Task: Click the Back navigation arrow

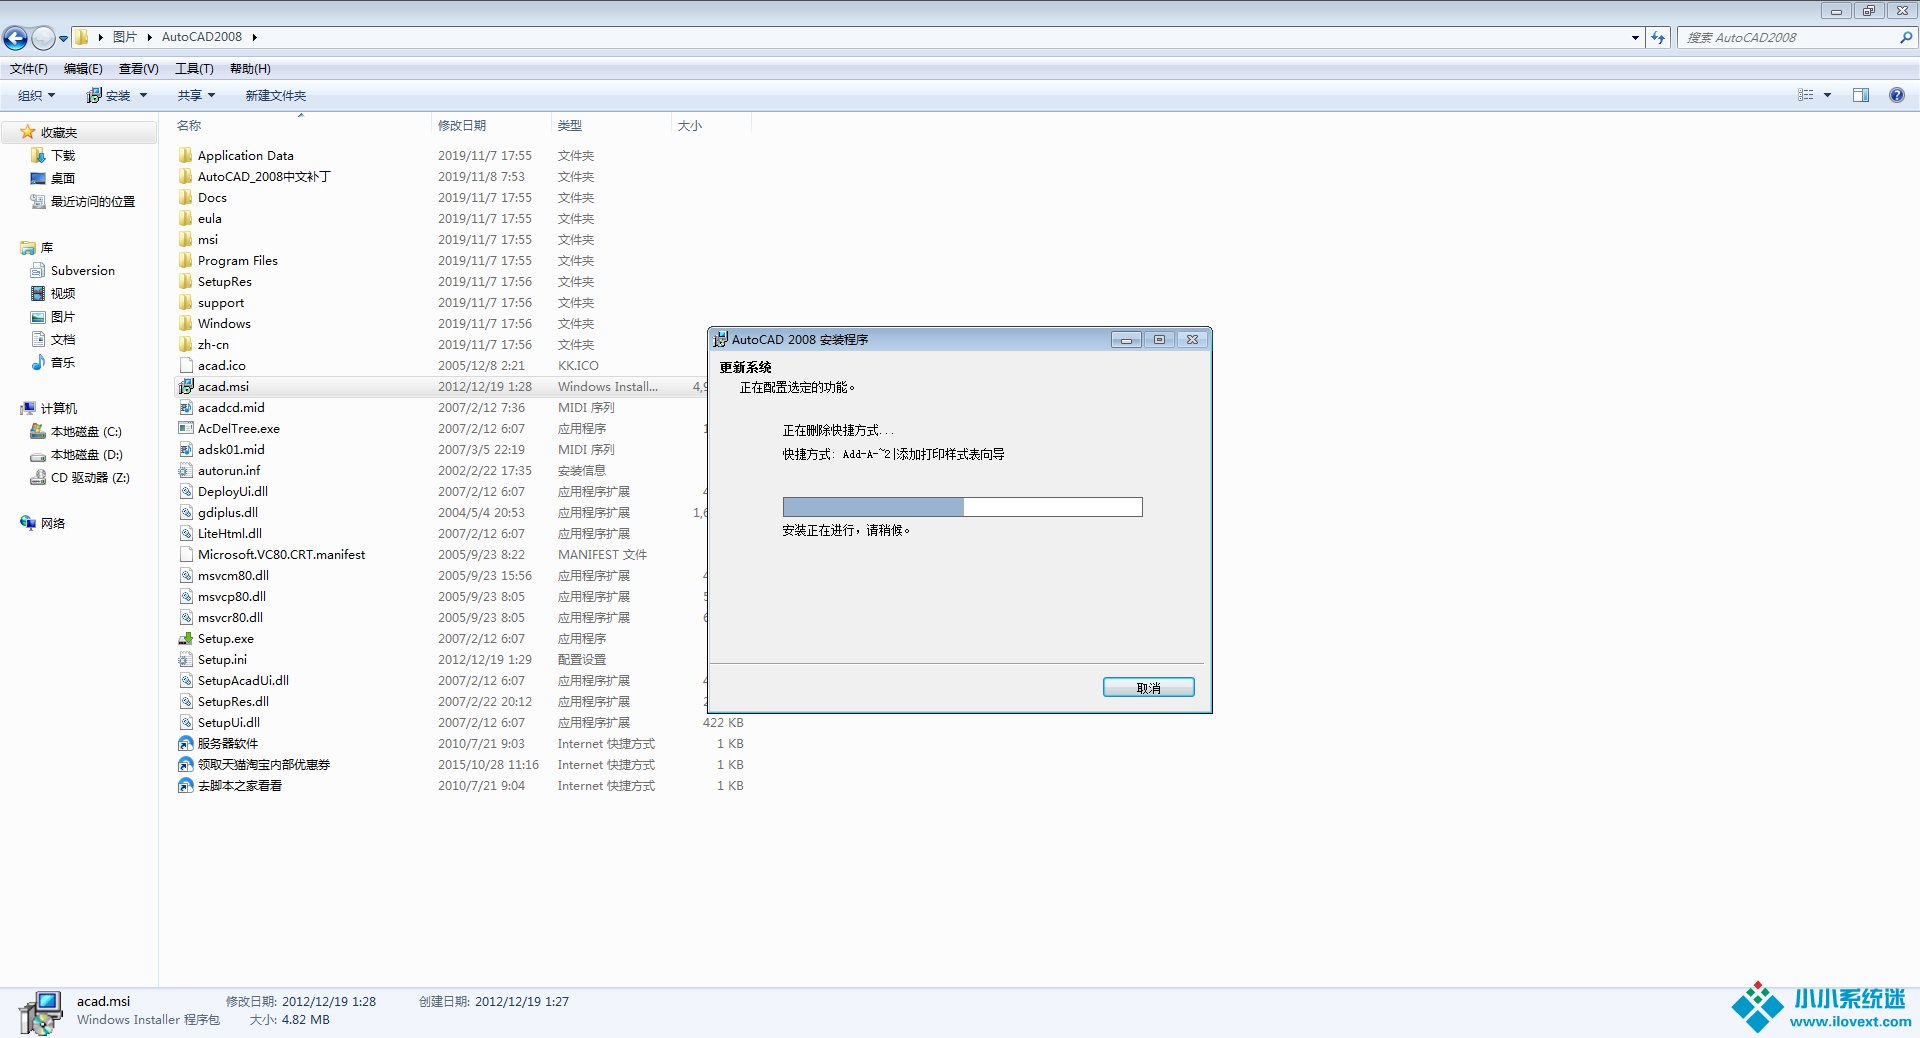Action: [x=16, y=38]
